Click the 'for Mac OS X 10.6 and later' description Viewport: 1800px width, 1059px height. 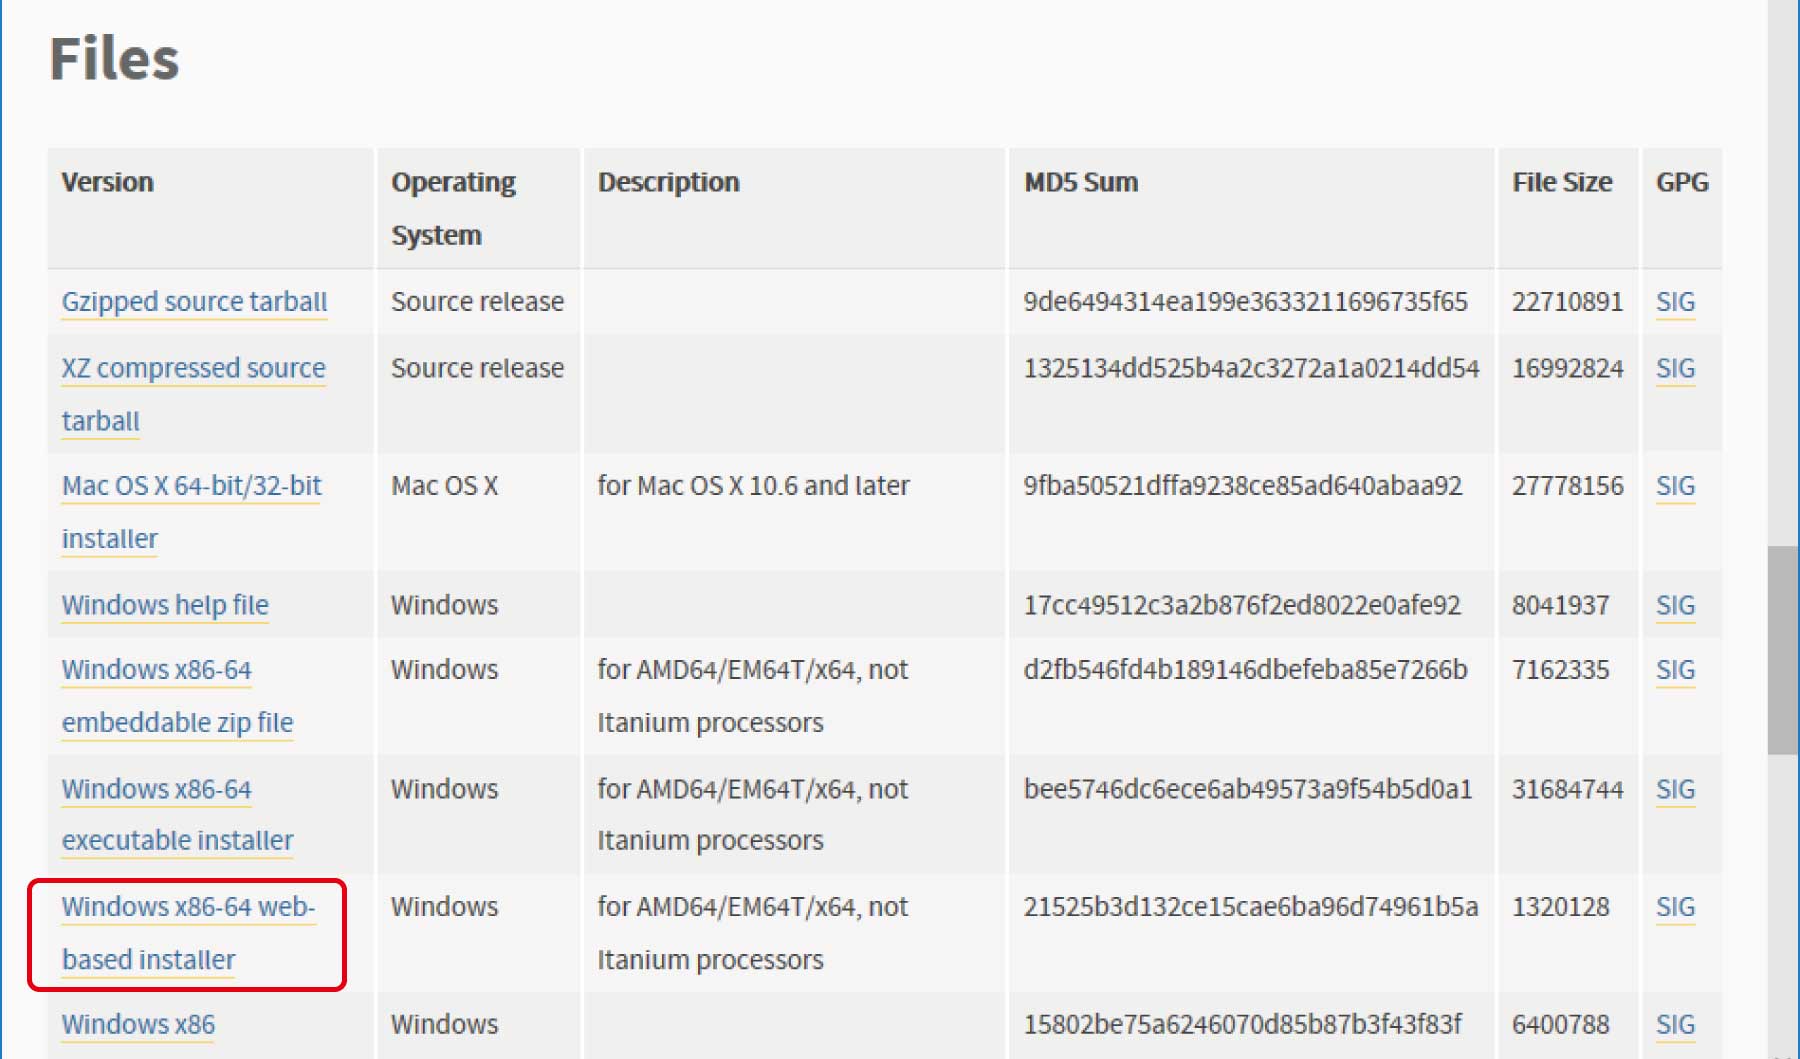coord(753,486)
